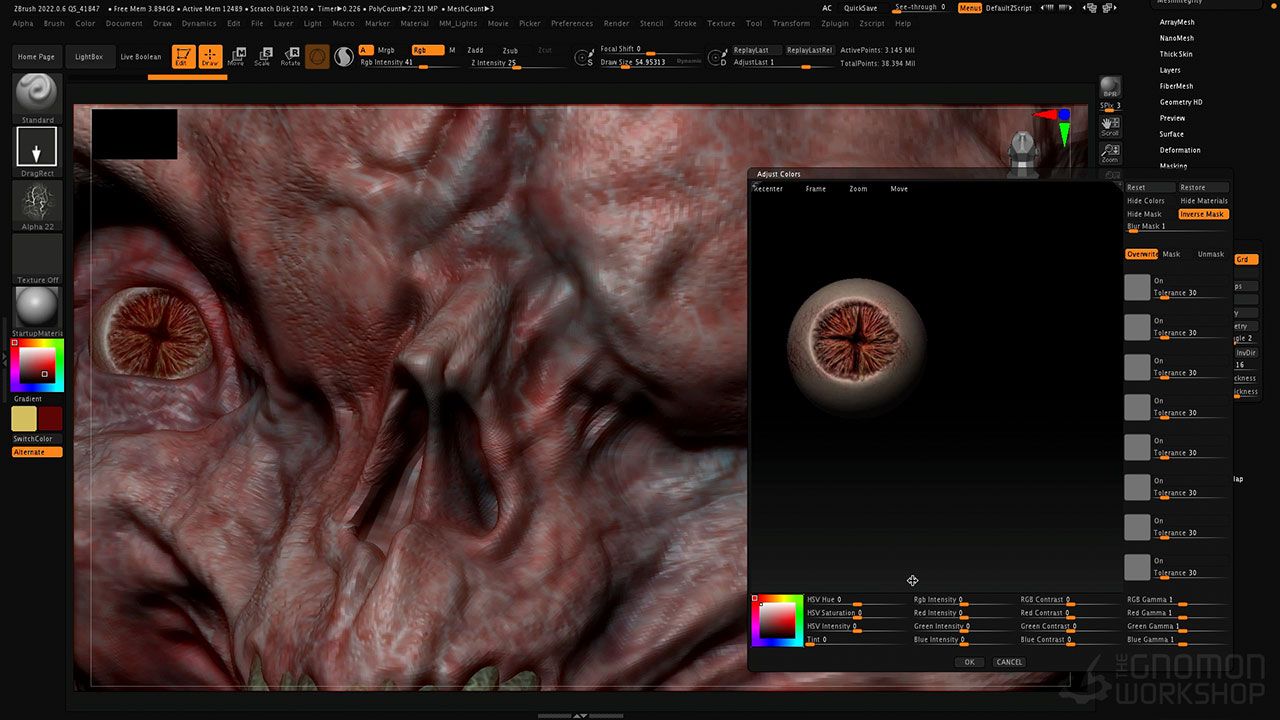Select the Alpha 22 thumbnail
1280x720 pixels.
[x=38, y=203]
